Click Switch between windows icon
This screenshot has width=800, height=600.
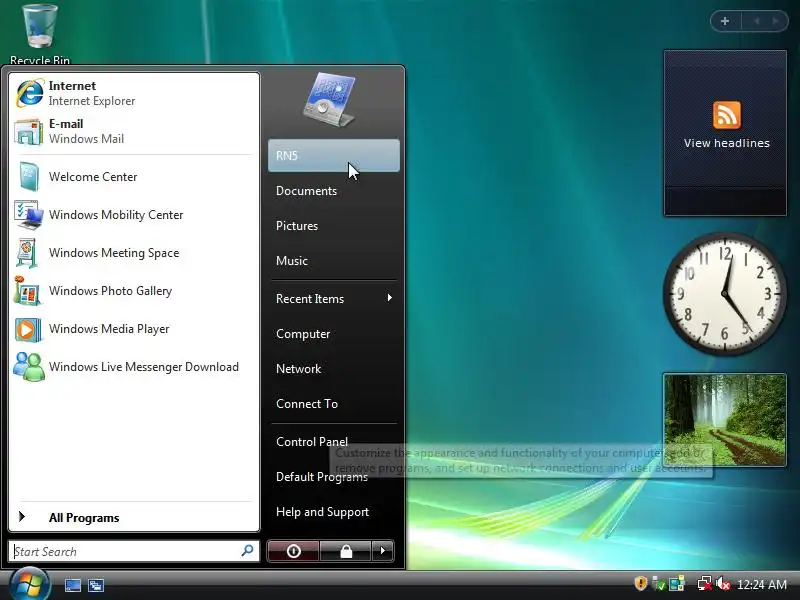tap(95, 585)
